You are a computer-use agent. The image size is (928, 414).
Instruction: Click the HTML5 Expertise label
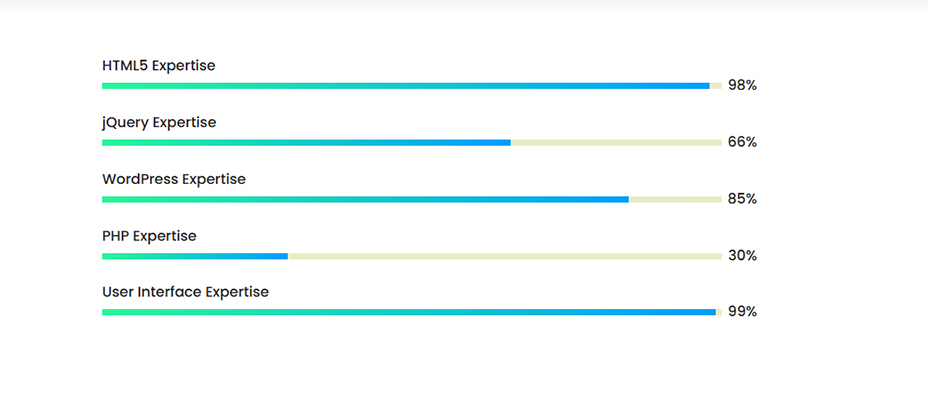pyautogui.click(x=159, y=66)
